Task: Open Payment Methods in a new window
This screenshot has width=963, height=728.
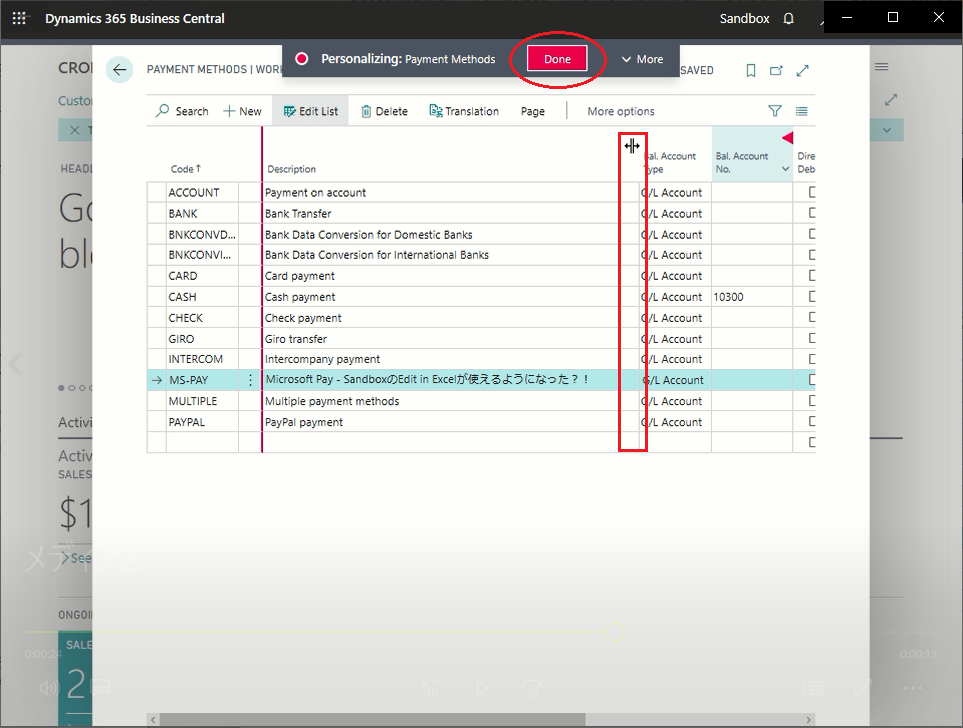Action: [x=776, y=71]
